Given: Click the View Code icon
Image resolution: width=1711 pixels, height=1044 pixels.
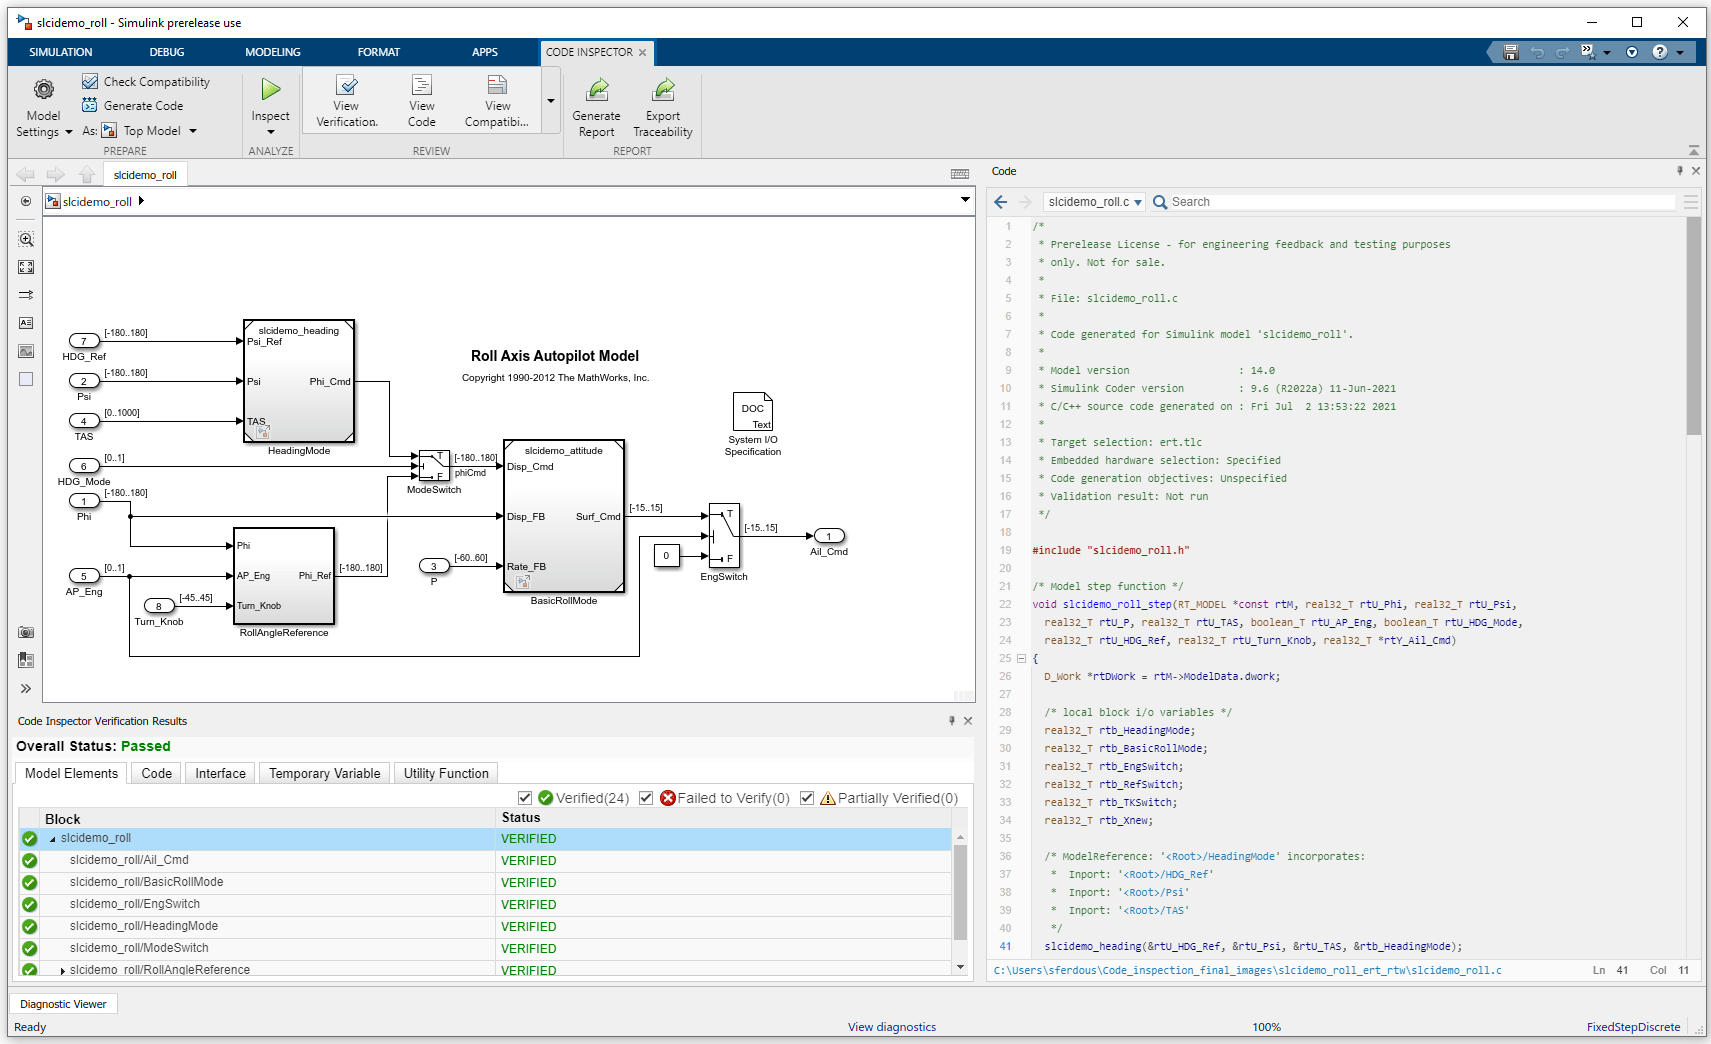Looking at the screenshot, I should pyautogui.click(x=422, y=86).
